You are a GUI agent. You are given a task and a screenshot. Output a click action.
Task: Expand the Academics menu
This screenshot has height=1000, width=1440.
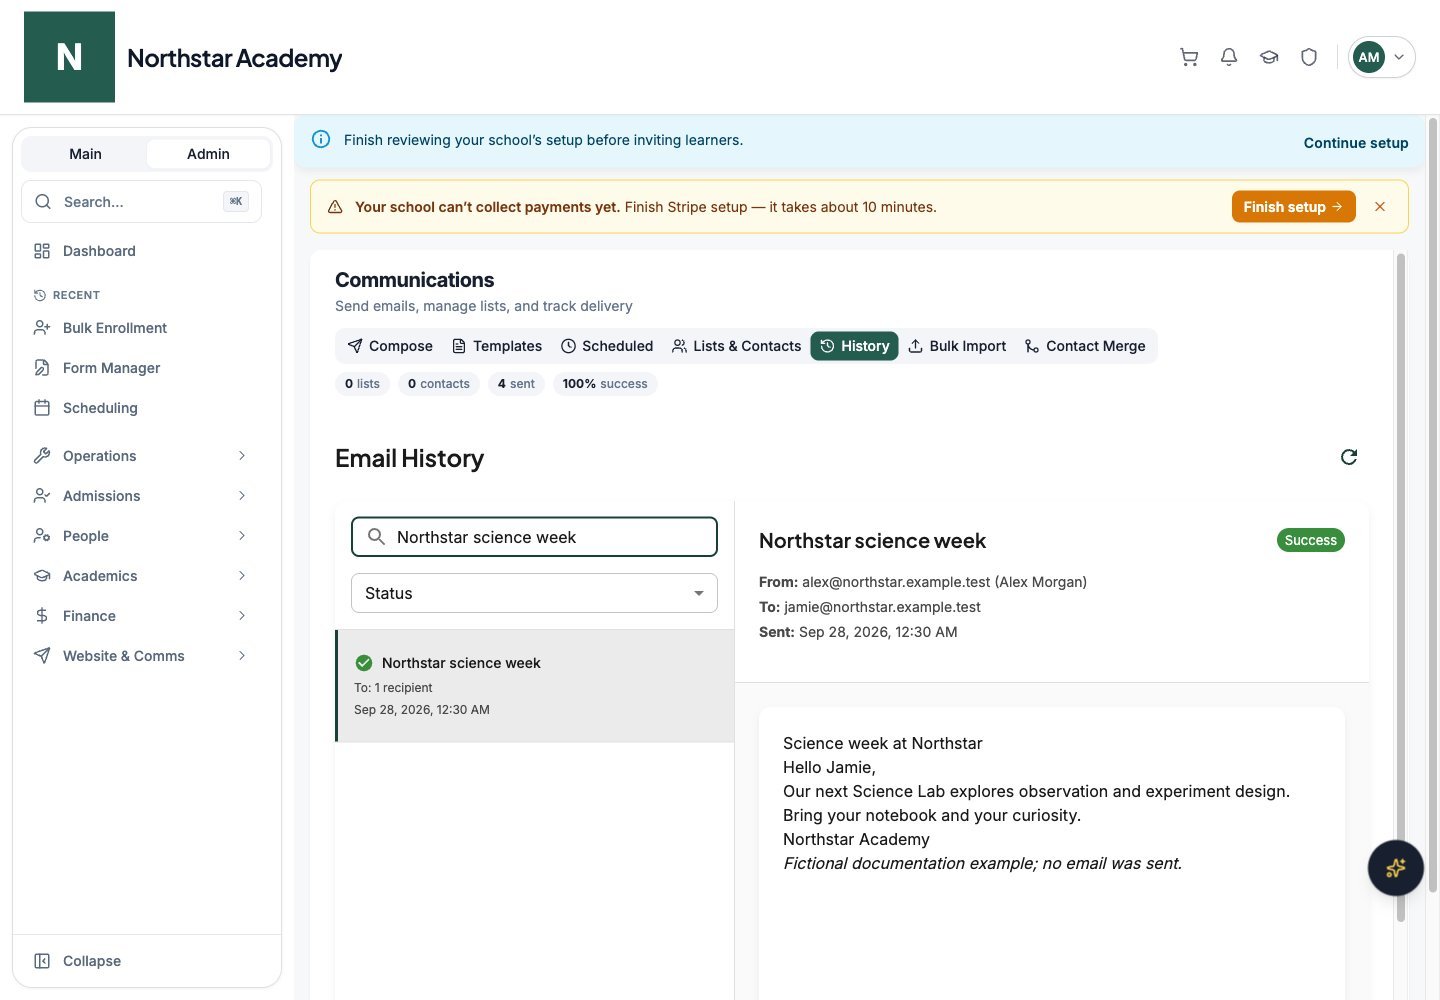point(141,576)
